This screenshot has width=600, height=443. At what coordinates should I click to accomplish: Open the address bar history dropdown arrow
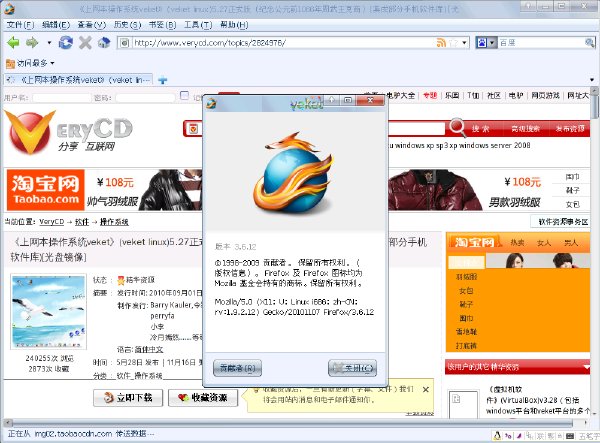pos(464,43)
